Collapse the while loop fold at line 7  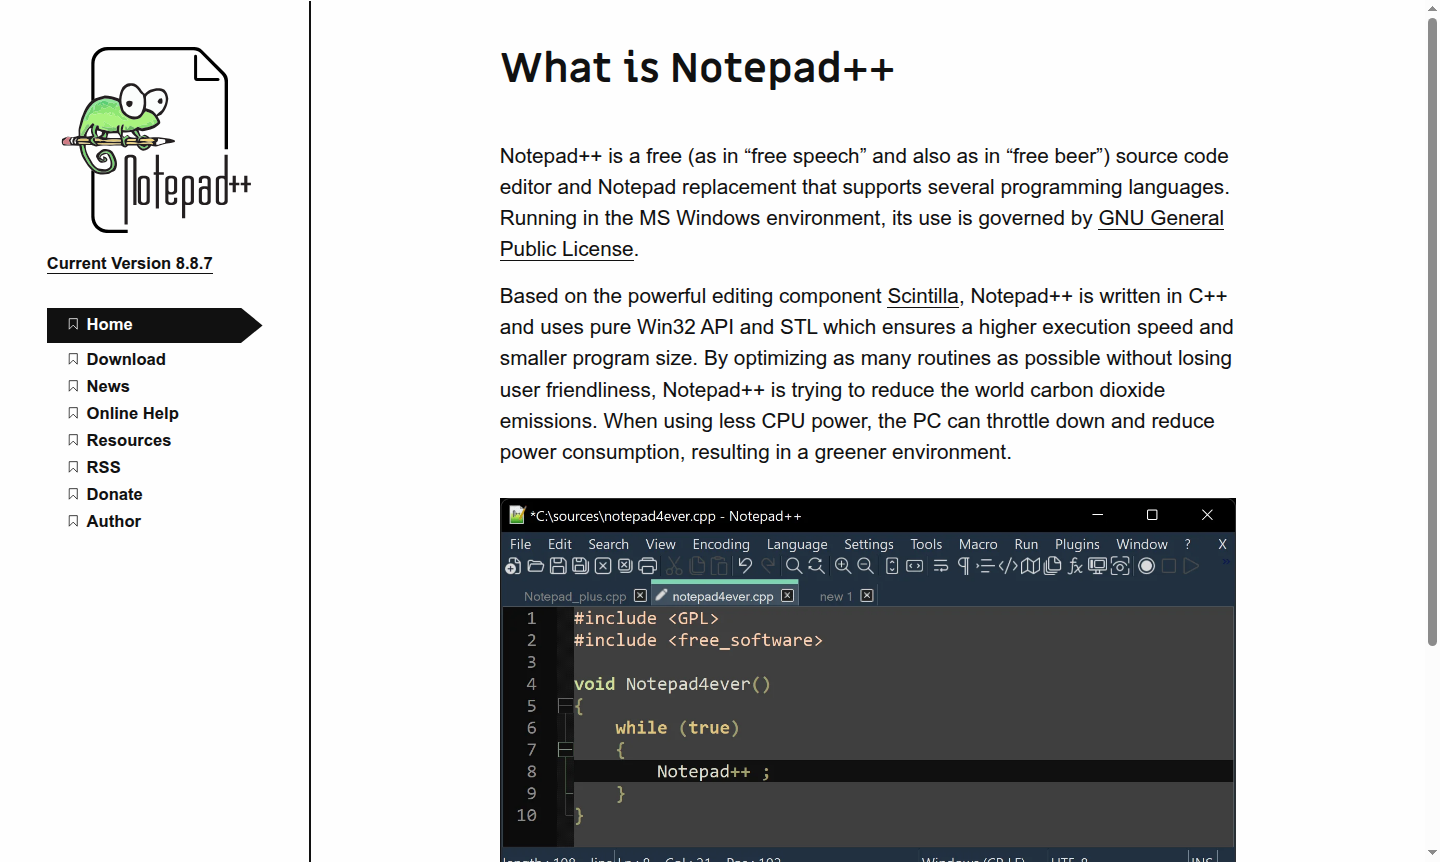565,749
